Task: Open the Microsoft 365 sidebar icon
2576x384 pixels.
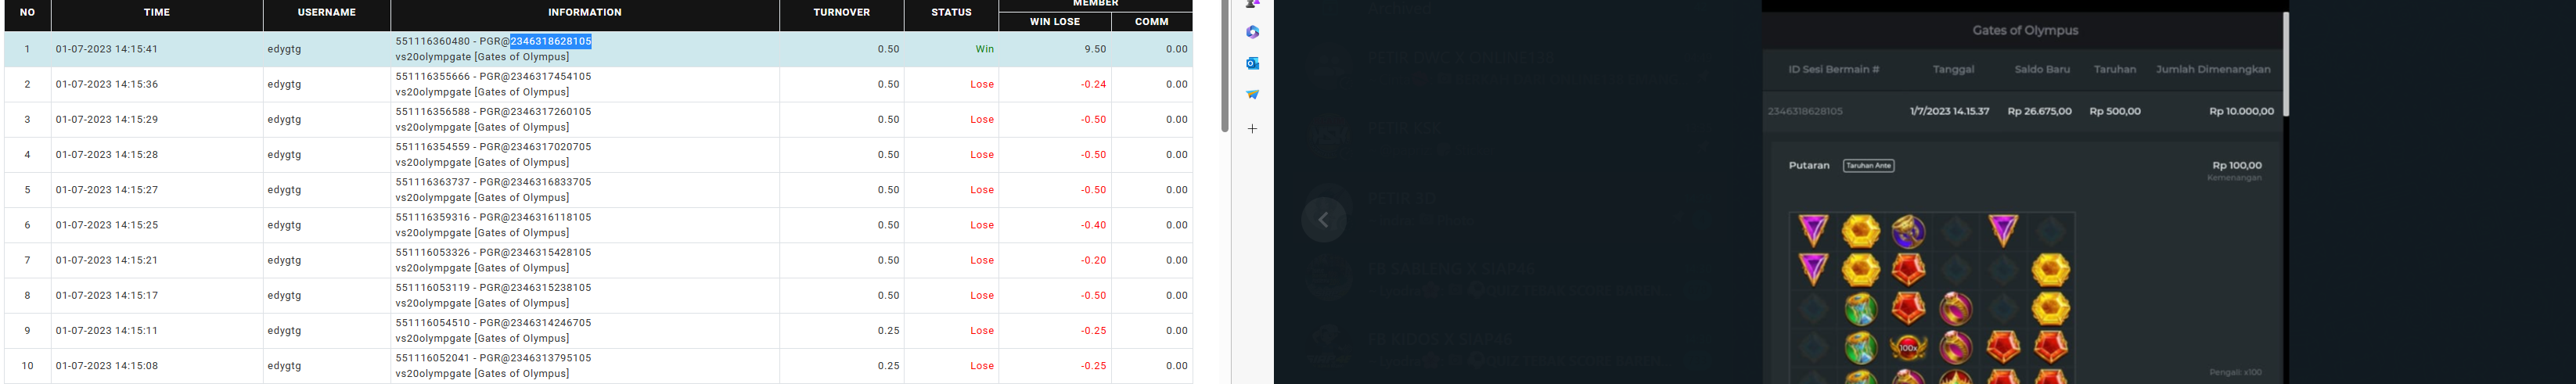Action: tap(1252, 32)
